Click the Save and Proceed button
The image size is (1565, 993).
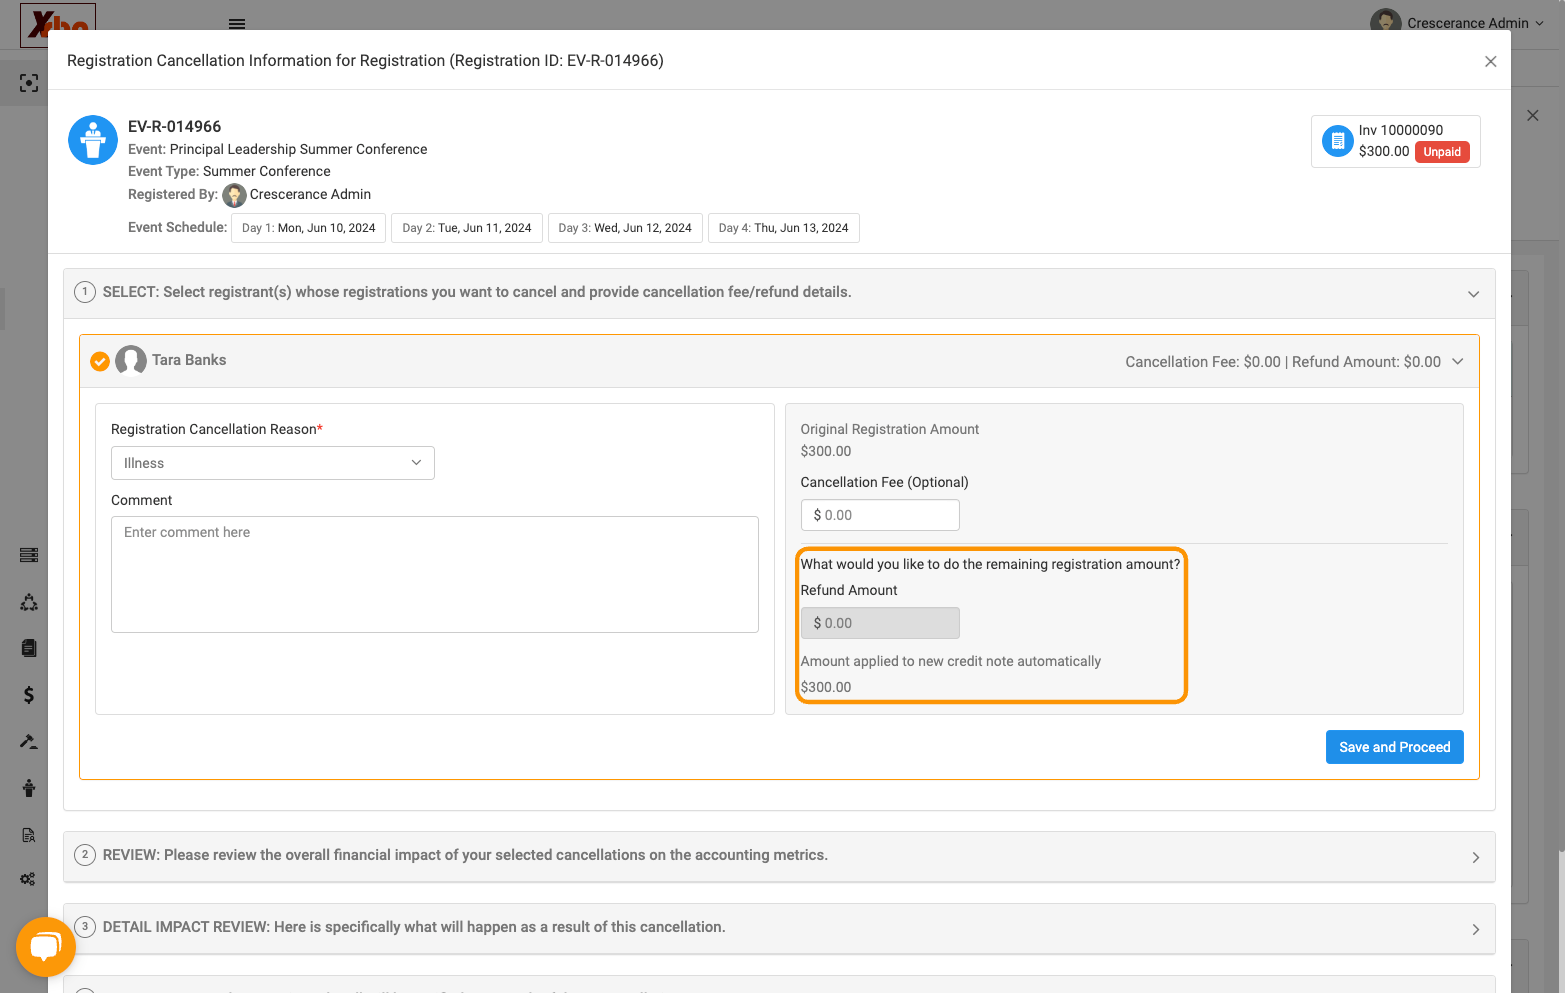coord(1394,747)
